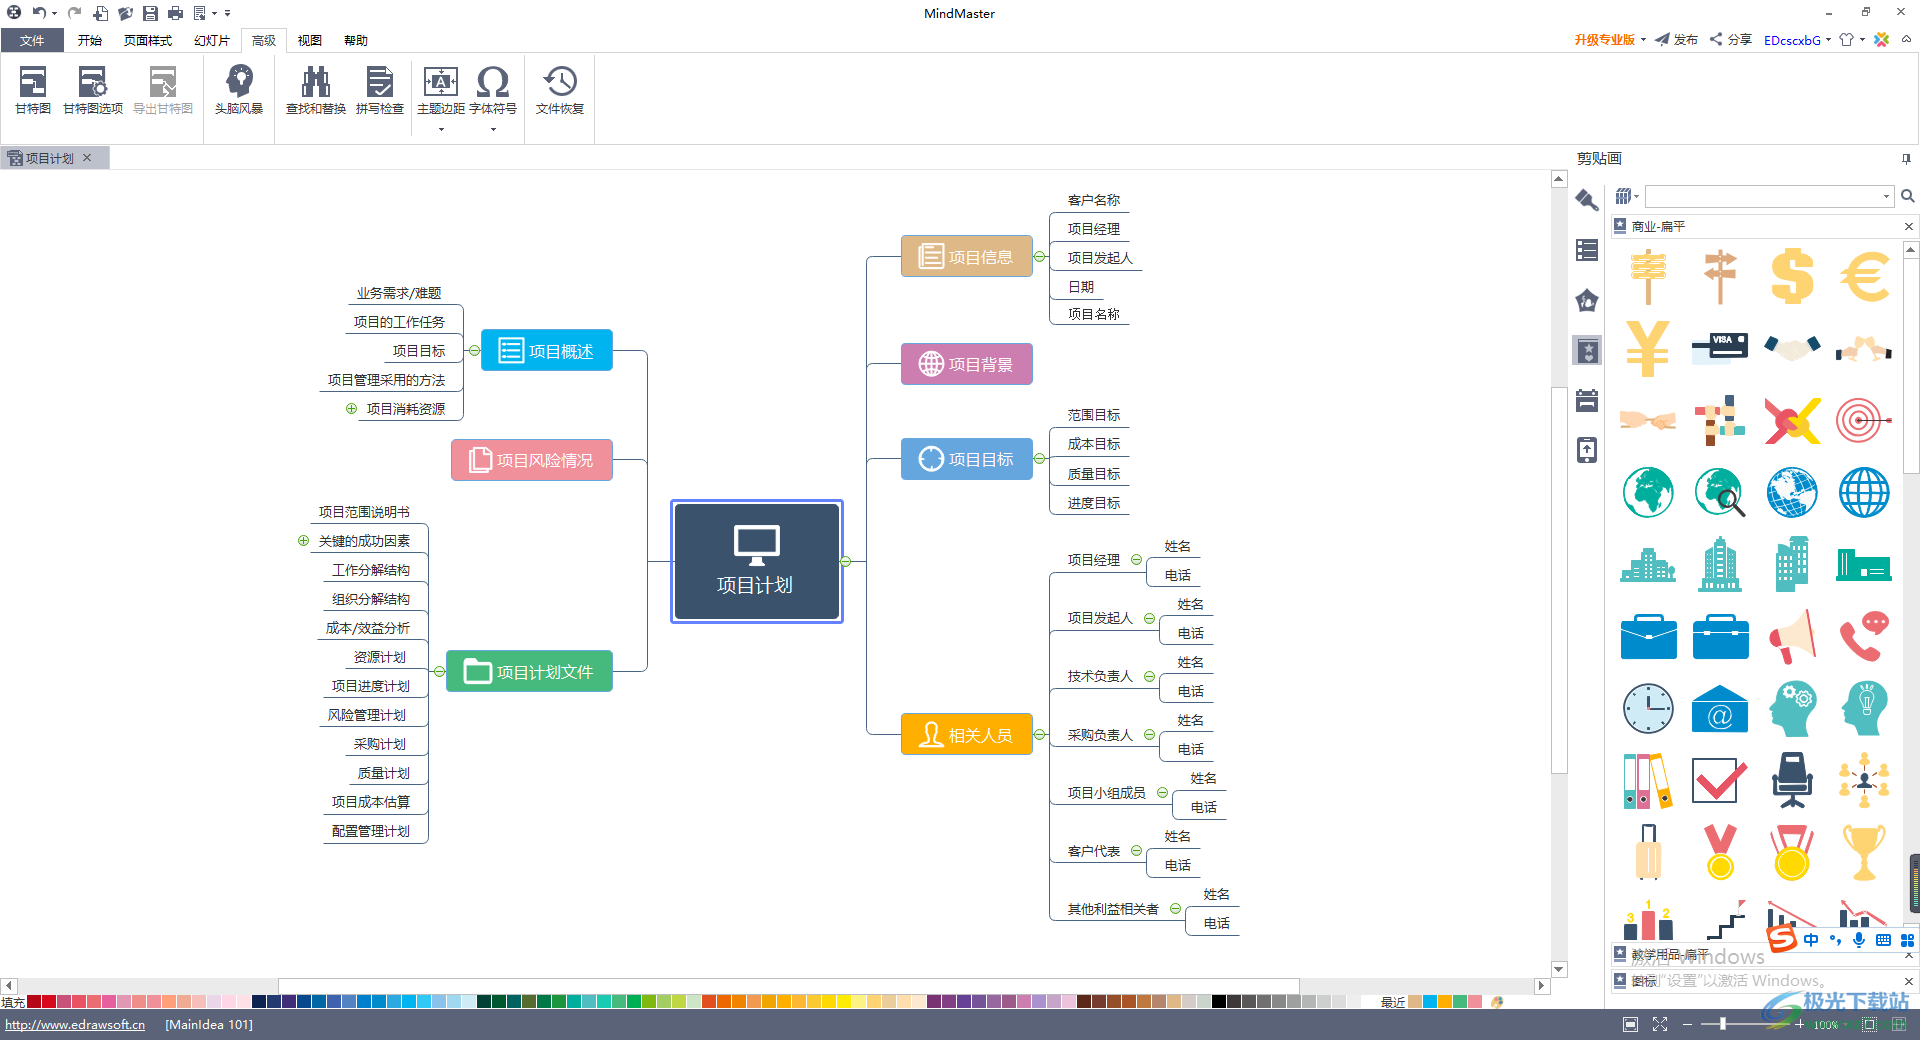This screenshot has width=1920, height=1040.
Task: Select the megaphone clipart
Action: [1792, 636]
